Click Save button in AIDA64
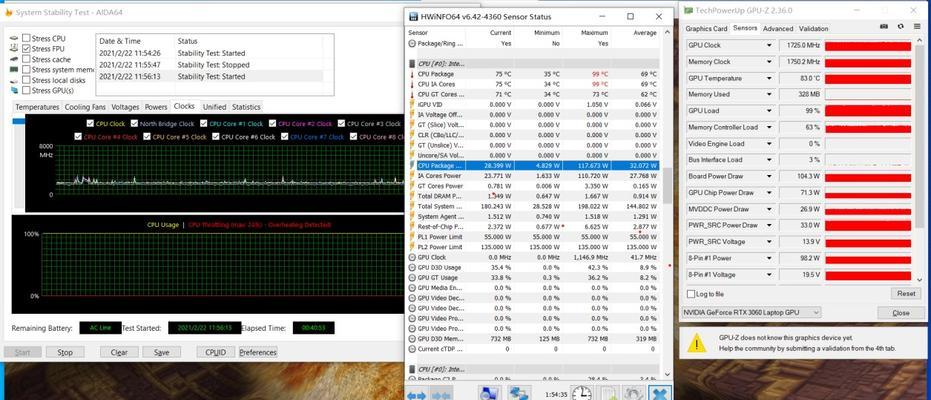Image resolution: width=931 pixels, height=400 pixels. 162,353
